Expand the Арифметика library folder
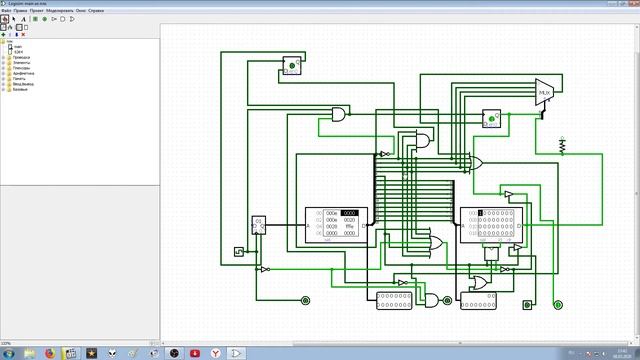640x360 pixels. click(x=3, y=73)
